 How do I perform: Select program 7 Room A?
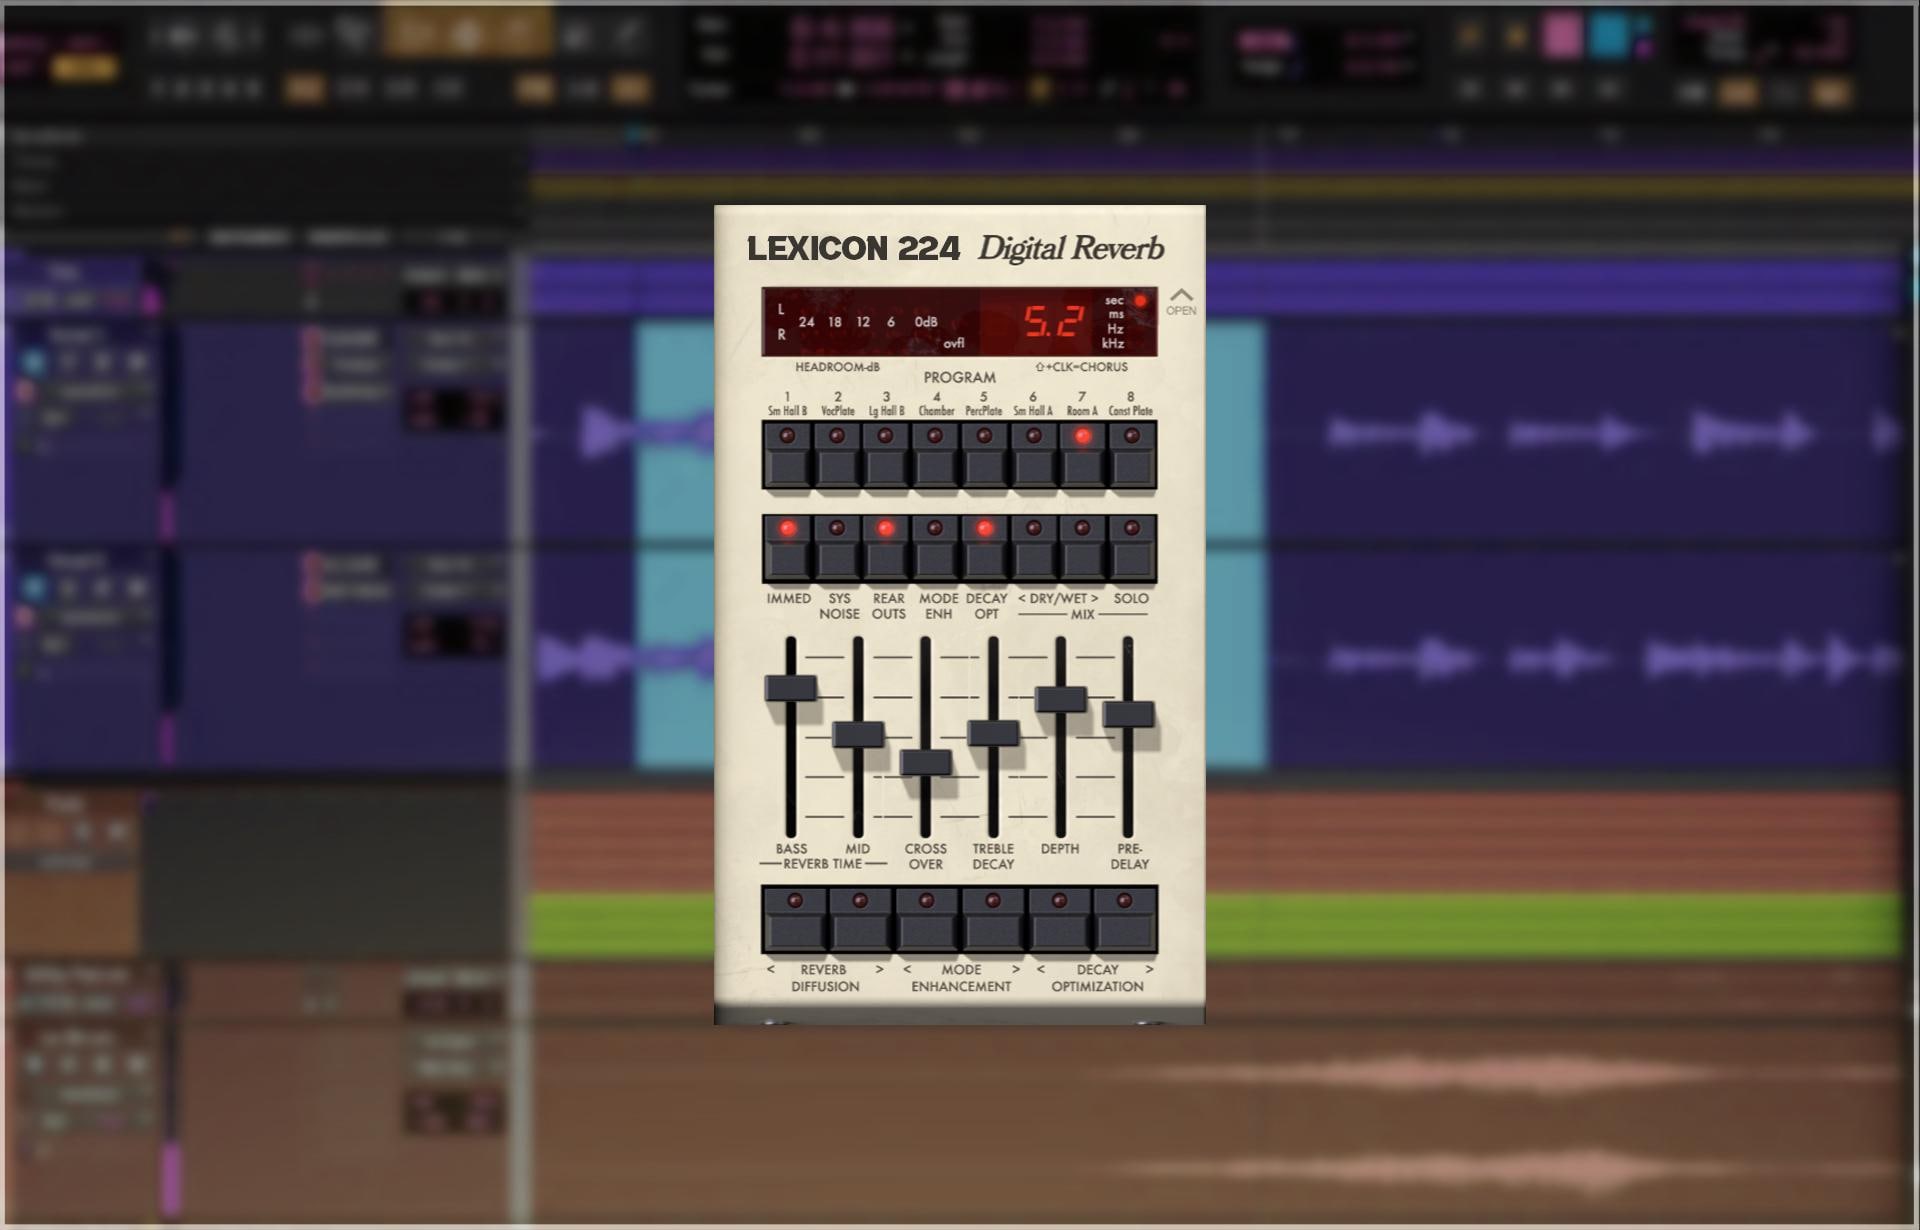click(1082, 455)
